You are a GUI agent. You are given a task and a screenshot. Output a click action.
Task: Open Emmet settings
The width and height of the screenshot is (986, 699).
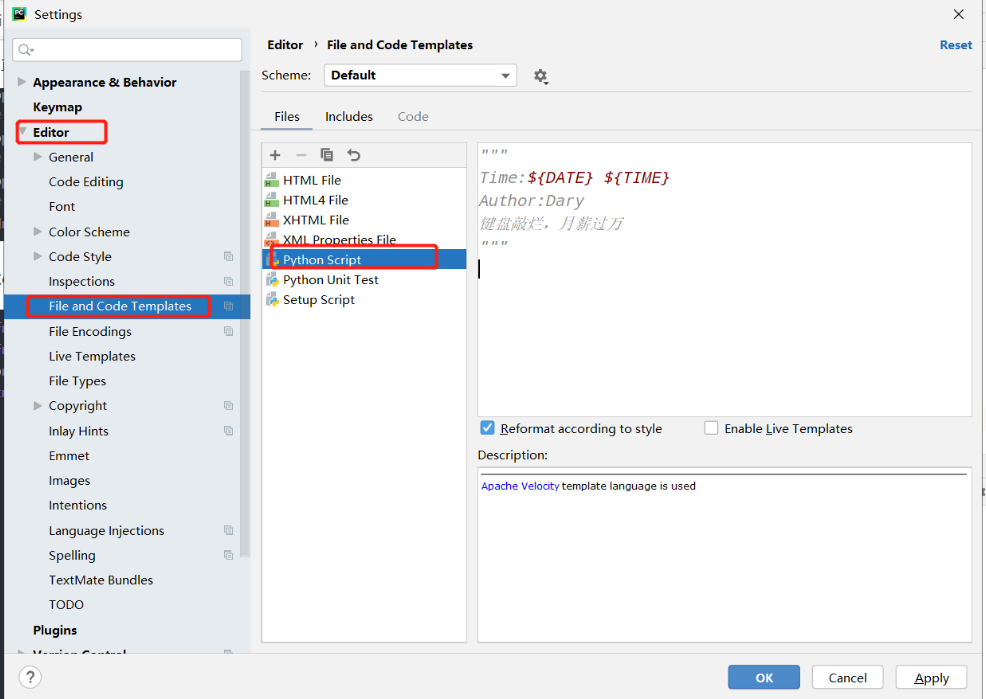[x=69, y=456]
